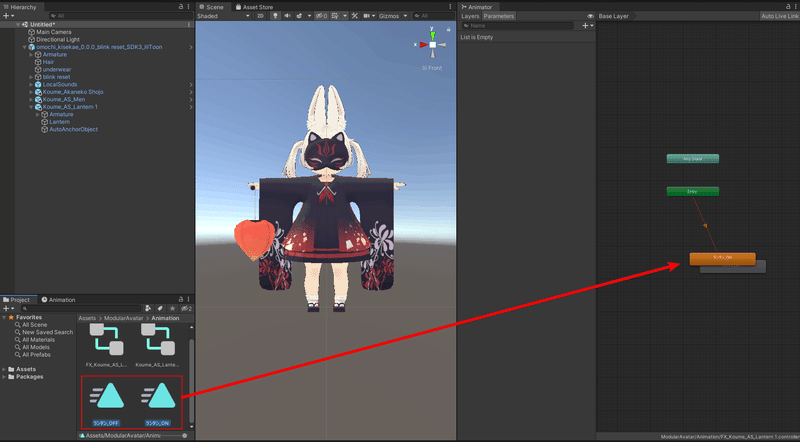Select the Any State node

[692, 159]
